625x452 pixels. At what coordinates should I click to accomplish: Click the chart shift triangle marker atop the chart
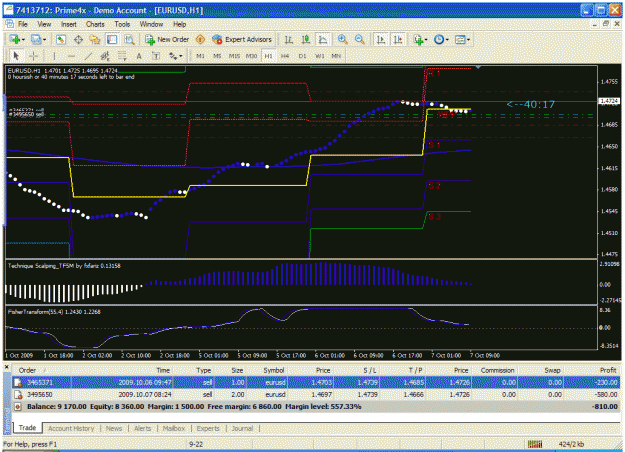(478, 68)
